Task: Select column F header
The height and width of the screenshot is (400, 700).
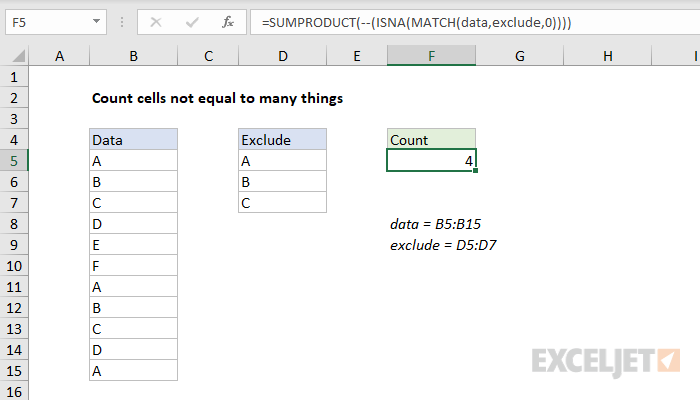Action: coord(431,57)
